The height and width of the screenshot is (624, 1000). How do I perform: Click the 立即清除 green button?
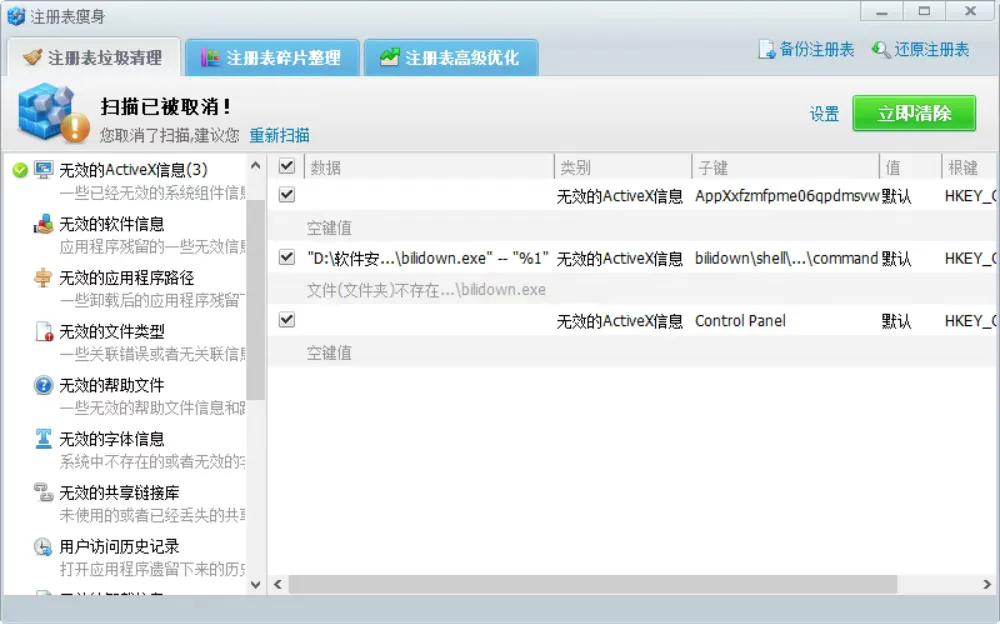coord(915,113)
